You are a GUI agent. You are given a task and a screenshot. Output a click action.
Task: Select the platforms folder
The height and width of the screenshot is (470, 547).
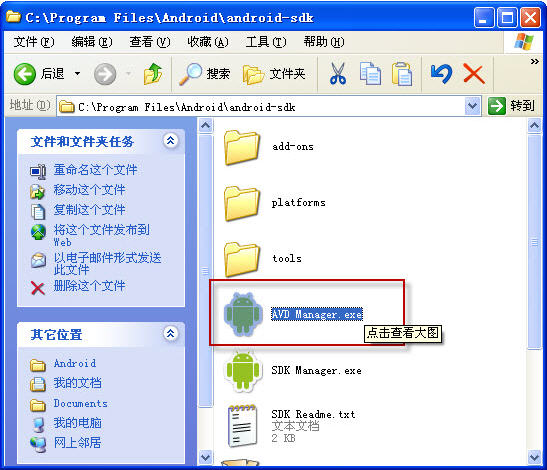click(275, 203)
